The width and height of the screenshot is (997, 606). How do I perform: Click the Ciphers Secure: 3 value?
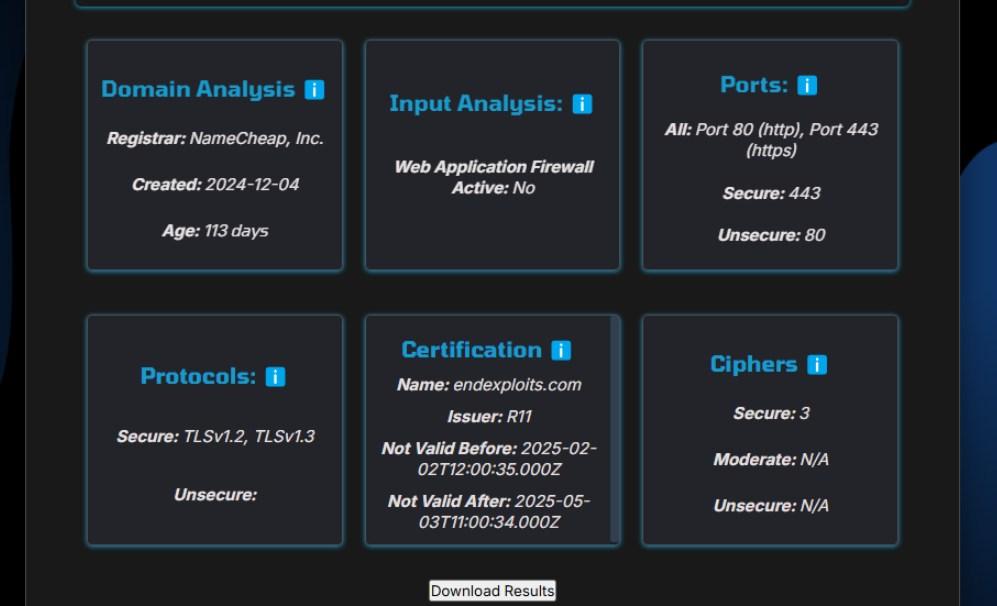click(x=771, y=413)
